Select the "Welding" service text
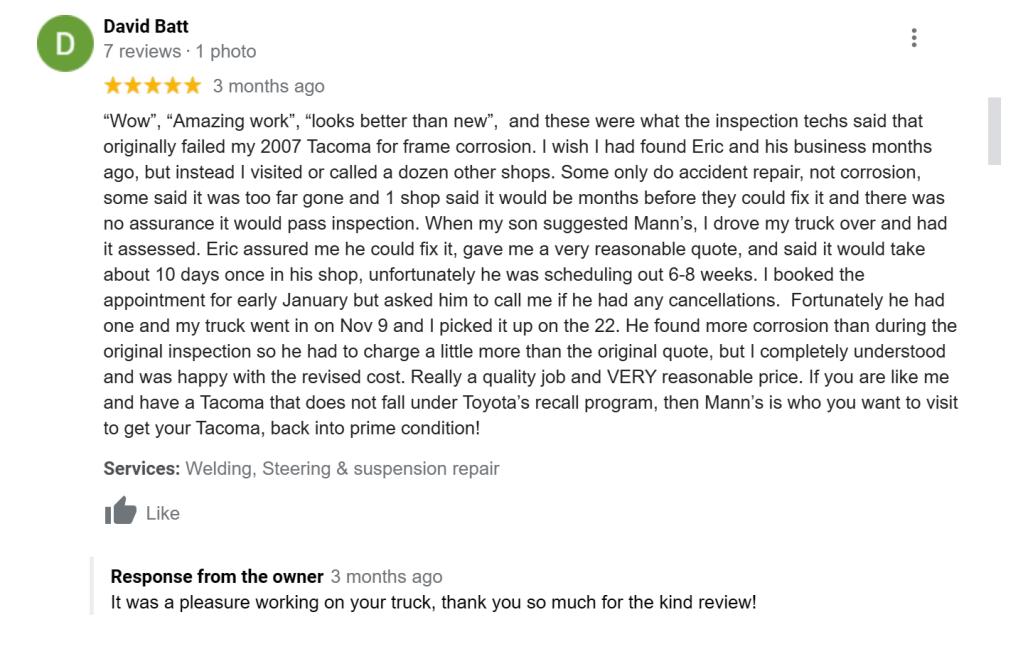The height and width of the screenshot is (654, 1023). (x=219, y=468)
